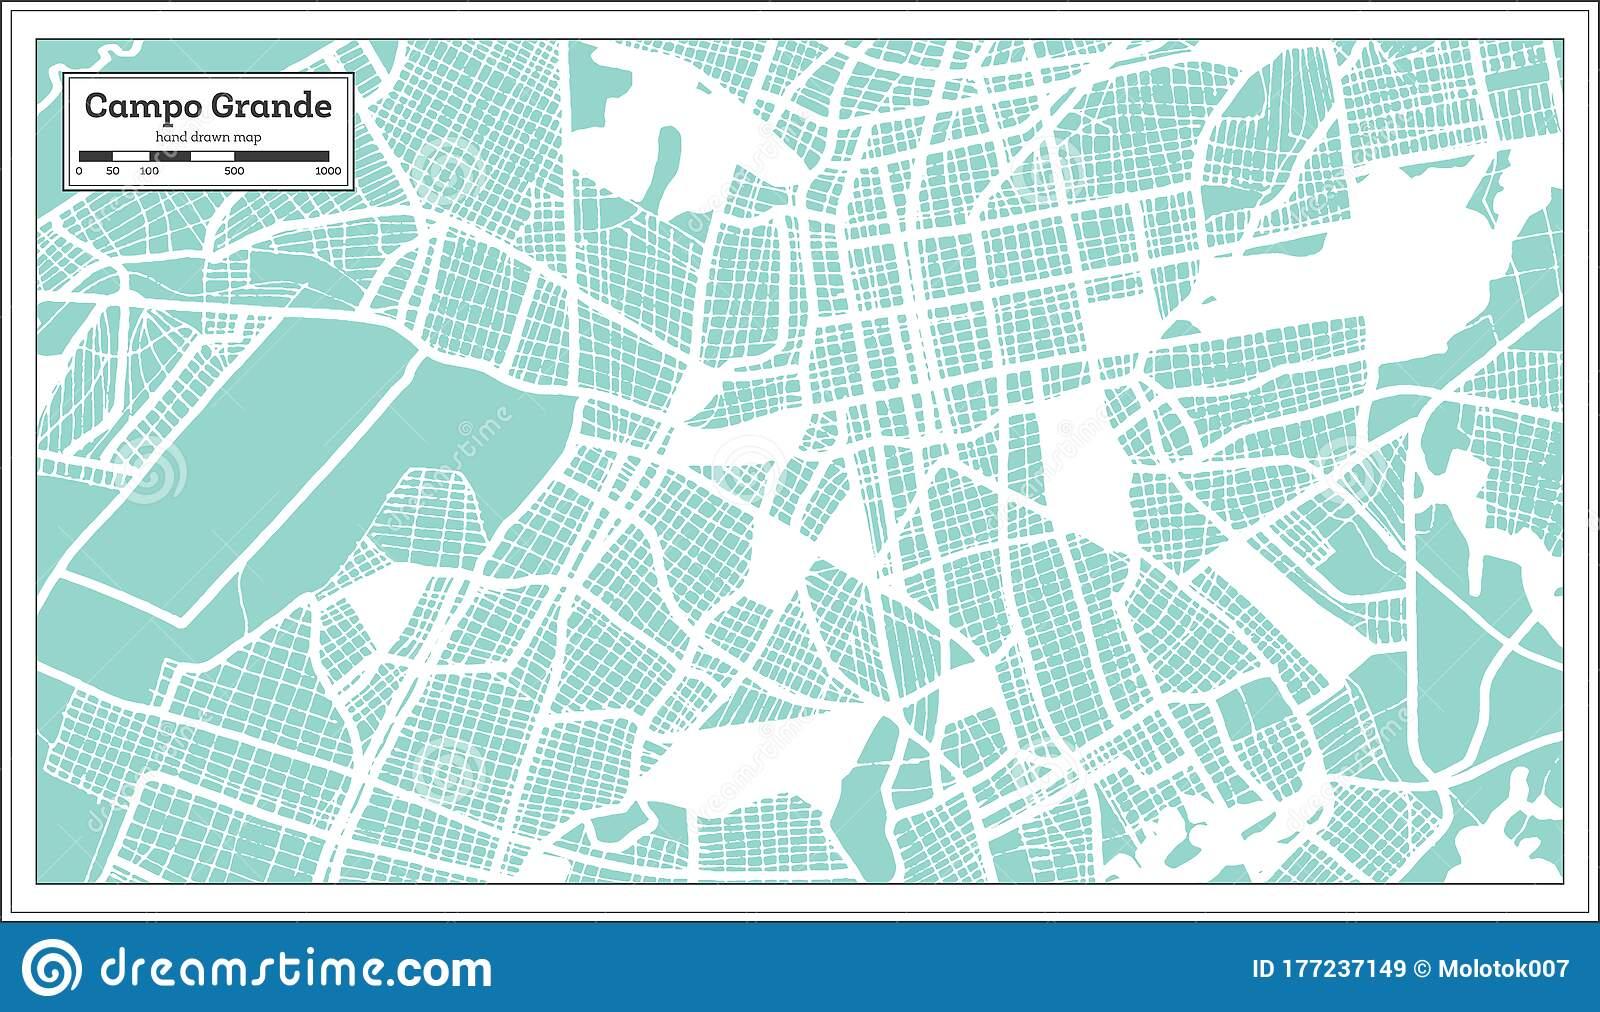
Task: Click the 1000 label on the scale
Action: coord(328,172)
